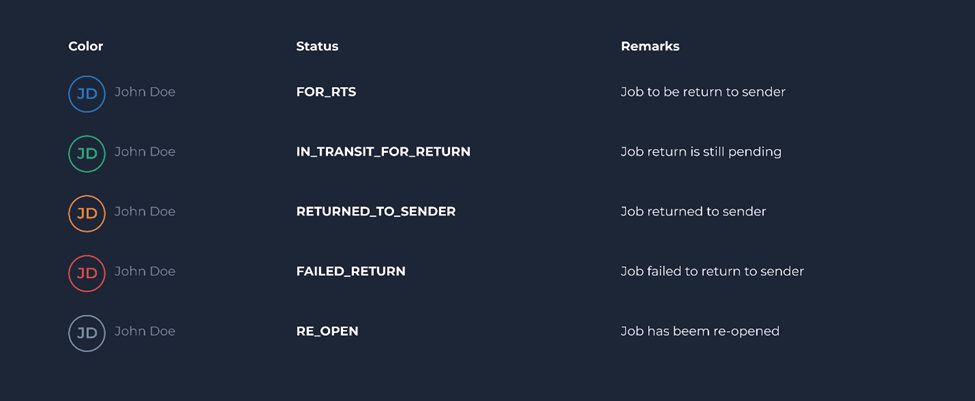Screen dimensions: 975x401
Task: Click remark 'Job has beem re-opened'
Action: click(700, 331)
